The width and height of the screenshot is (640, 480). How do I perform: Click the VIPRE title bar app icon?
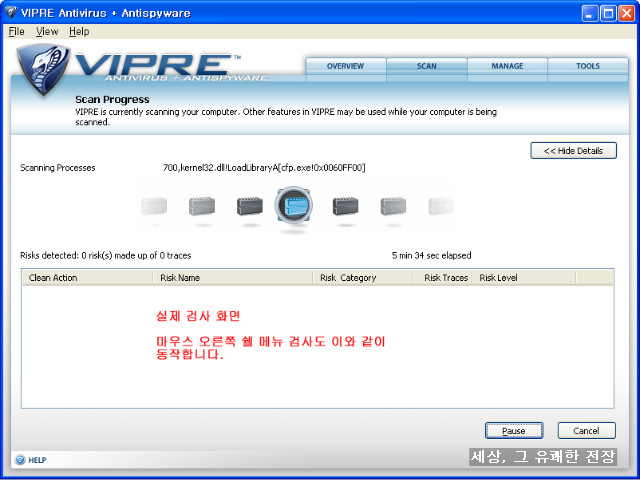(x=11, y=13)
